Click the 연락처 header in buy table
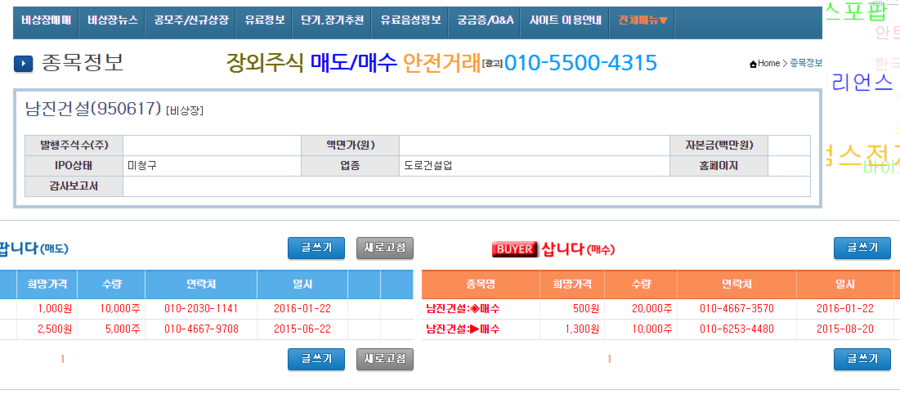 pos(736,284)
